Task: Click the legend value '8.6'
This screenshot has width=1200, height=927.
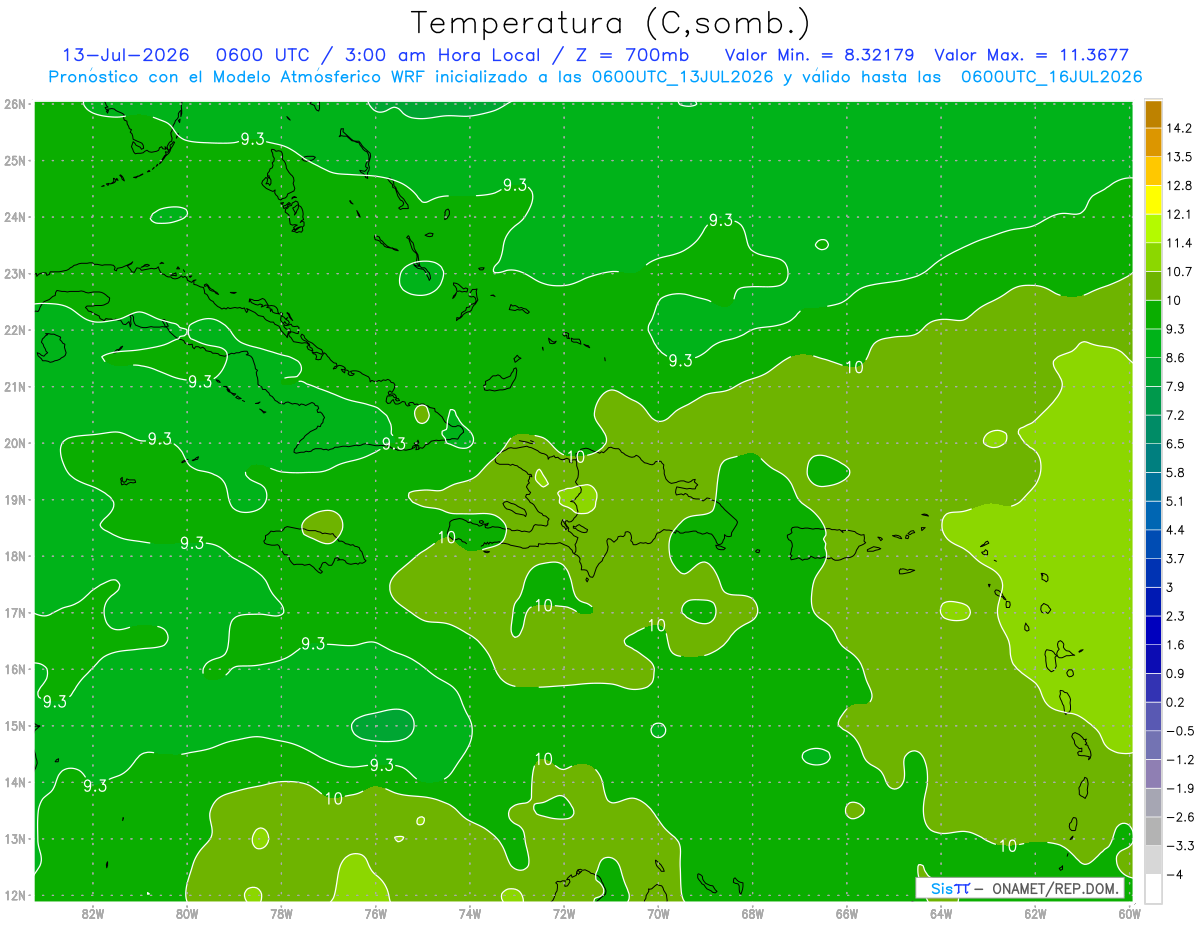Action: point(1176,358)
